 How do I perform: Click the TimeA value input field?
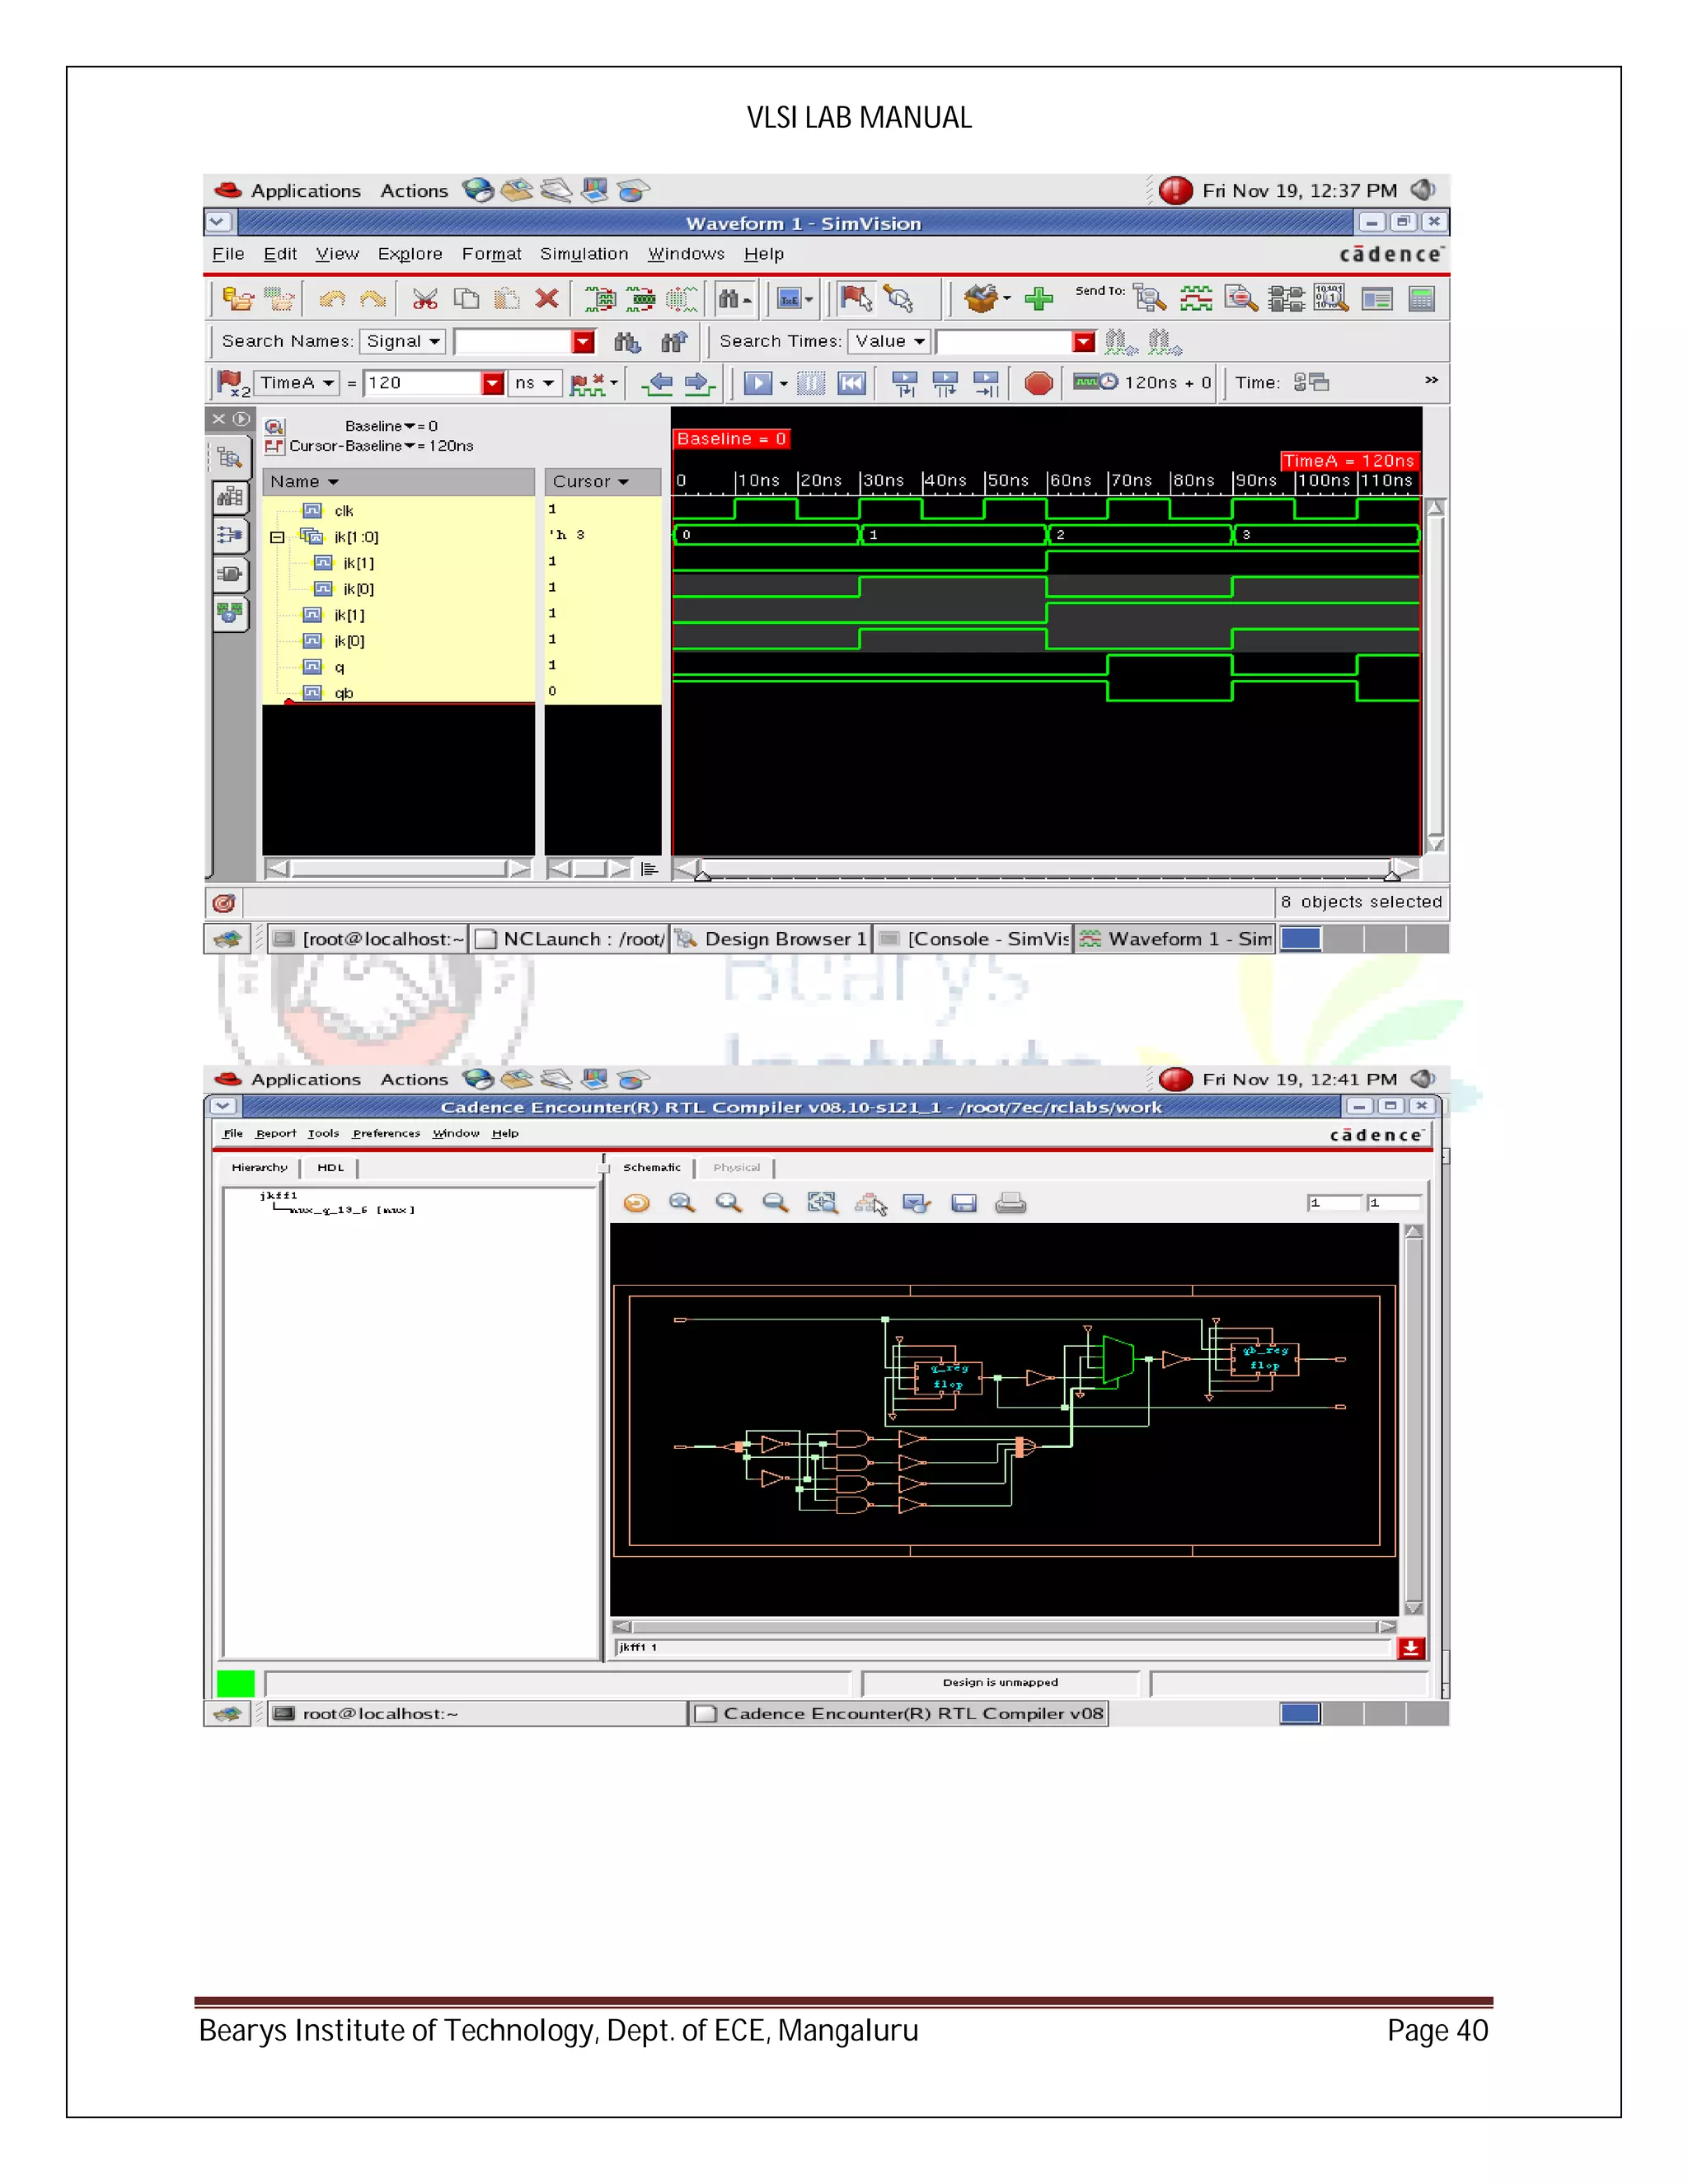[422, 383]
